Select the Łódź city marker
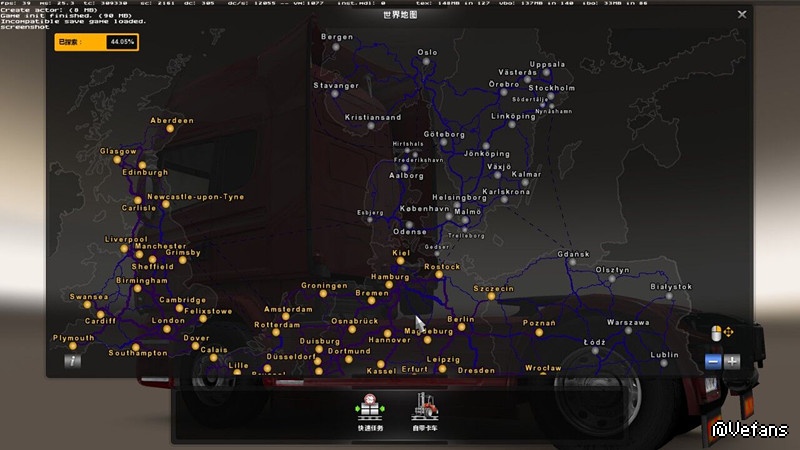This screenshot has width=800, height=450. [x=595, y=351]
